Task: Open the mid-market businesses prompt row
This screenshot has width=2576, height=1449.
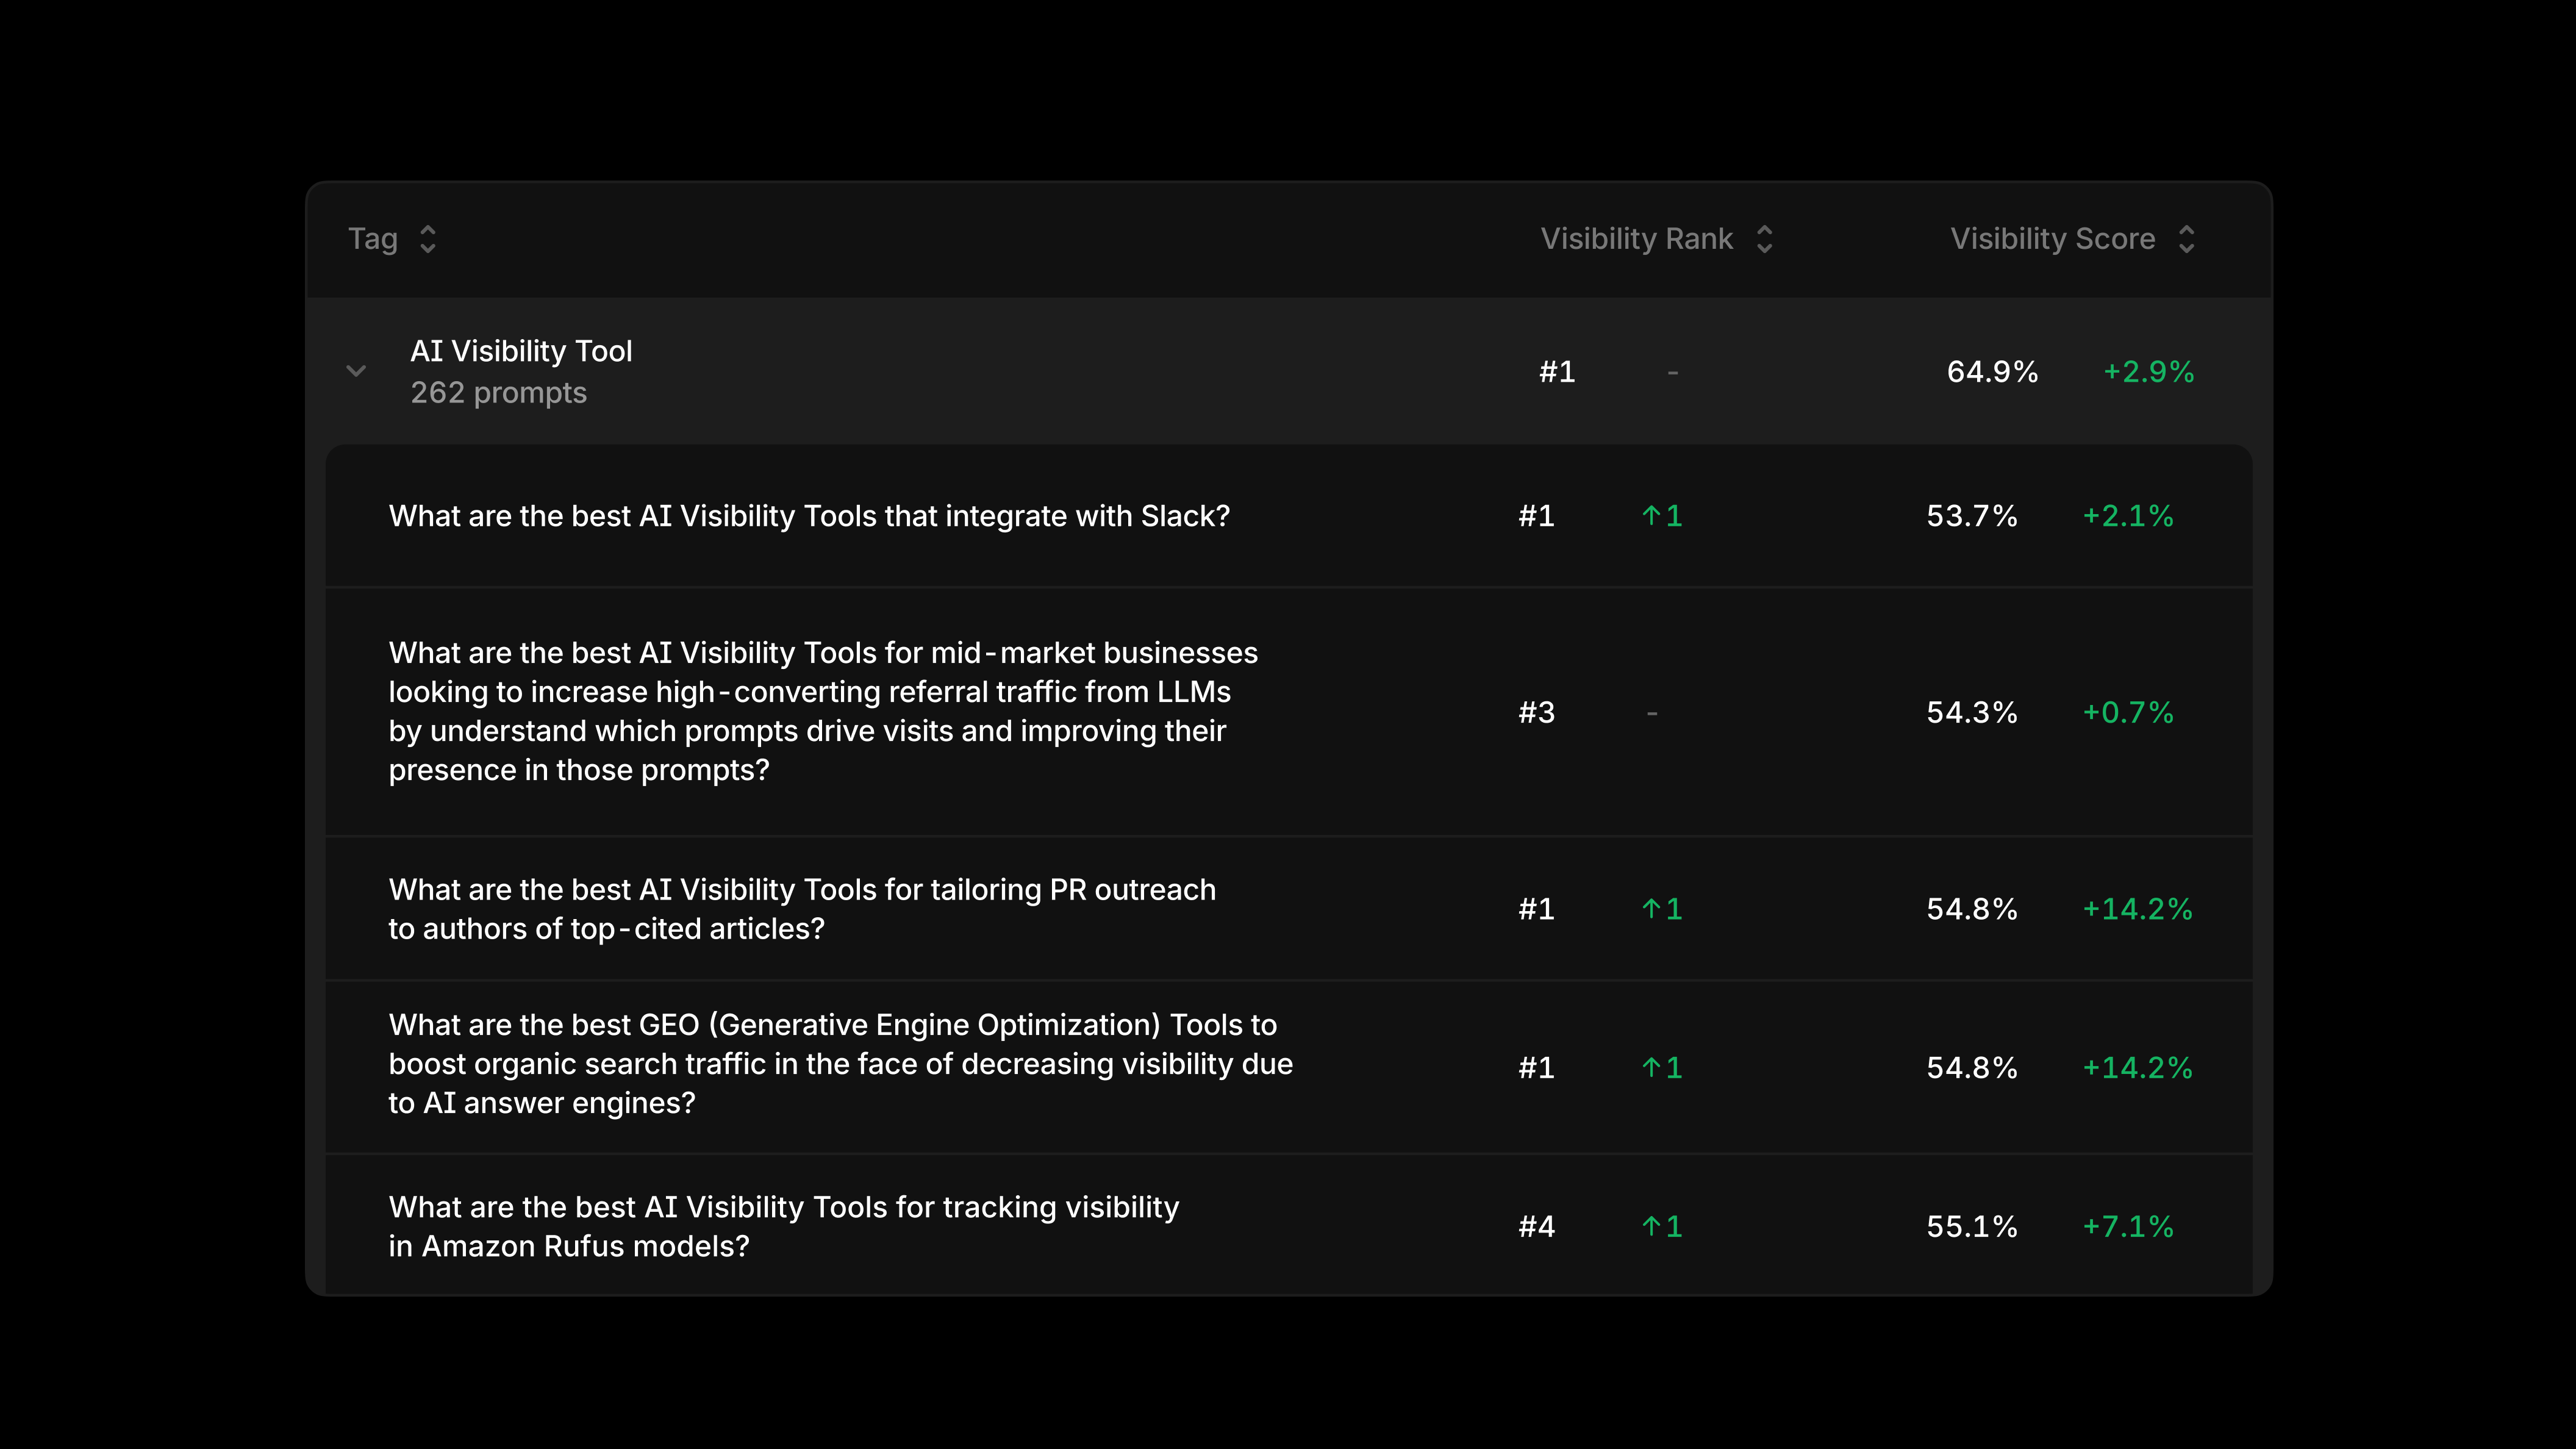Action: coord(1289,712)
